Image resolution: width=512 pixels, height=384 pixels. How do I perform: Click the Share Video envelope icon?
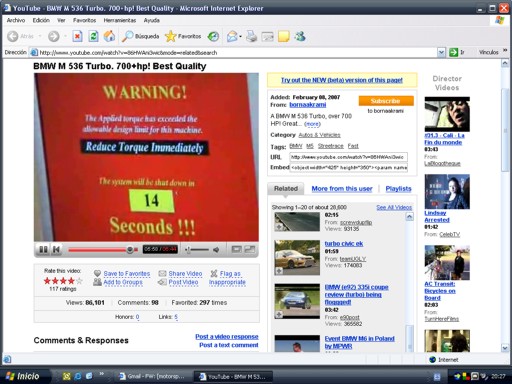coord(162,274)
